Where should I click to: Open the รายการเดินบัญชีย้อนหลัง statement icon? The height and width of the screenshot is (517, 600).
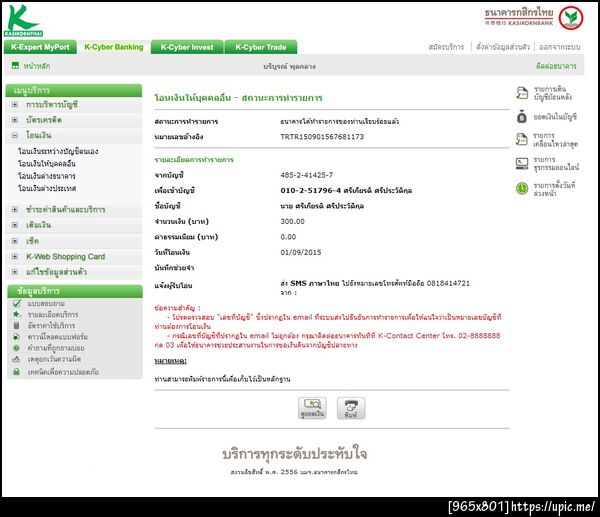[522, 93]
